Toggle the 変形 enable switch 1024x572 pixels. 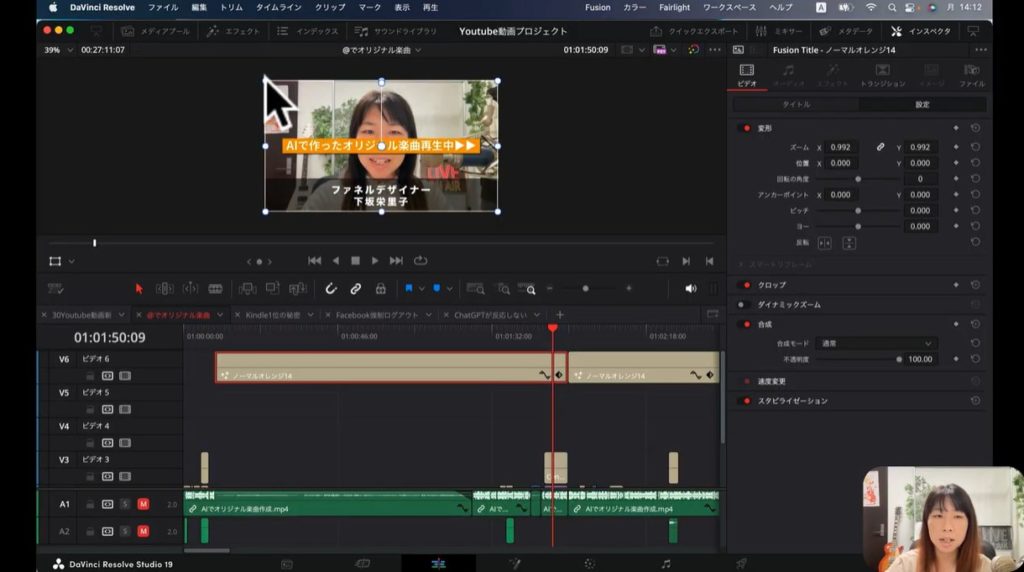click(x=745, y=128)
